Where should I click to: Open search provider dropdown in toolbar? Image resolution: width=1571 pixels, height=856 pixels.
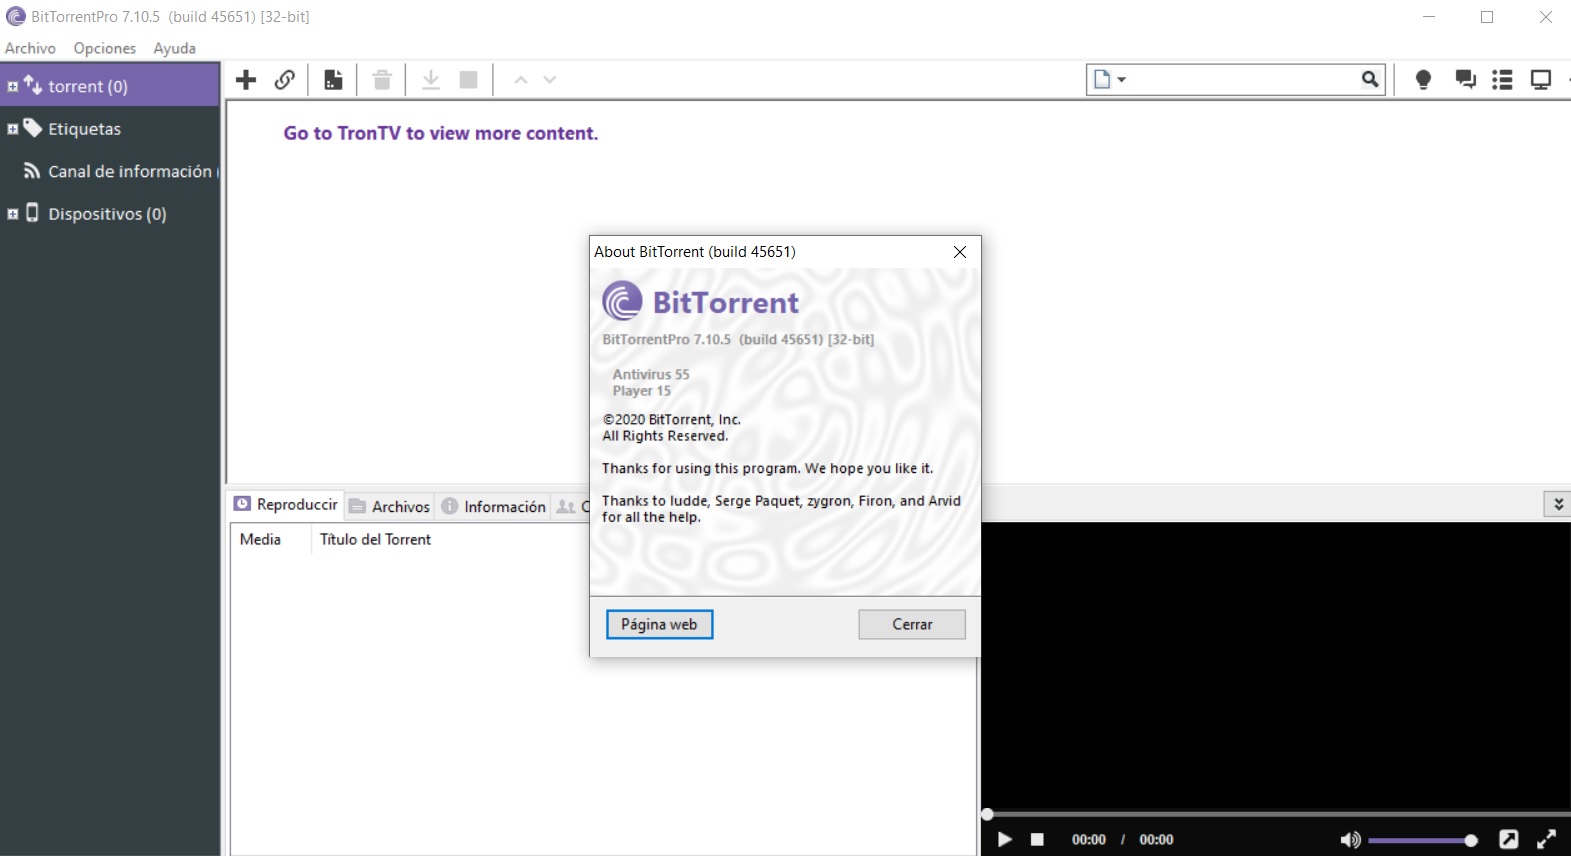tap(1110, 79)
